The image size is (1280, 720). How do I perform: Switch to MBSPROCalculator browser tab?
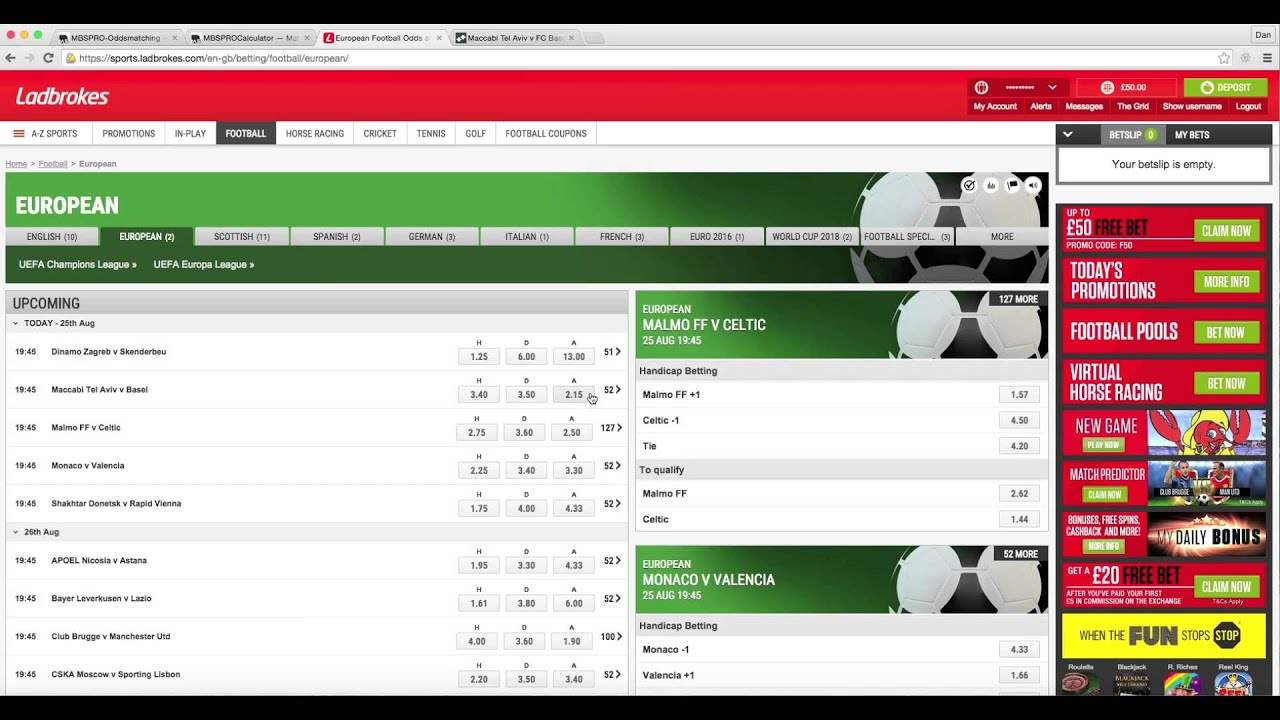[250, 38]
